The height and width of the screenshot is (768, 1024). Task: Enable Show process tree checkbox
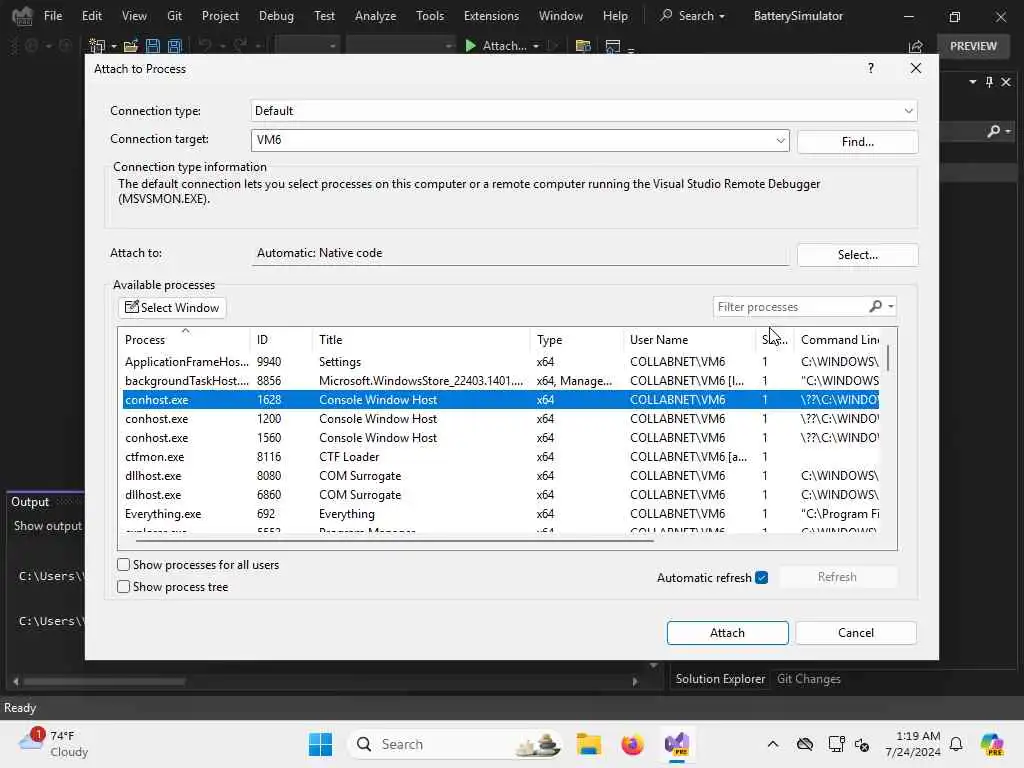(123, 587)
